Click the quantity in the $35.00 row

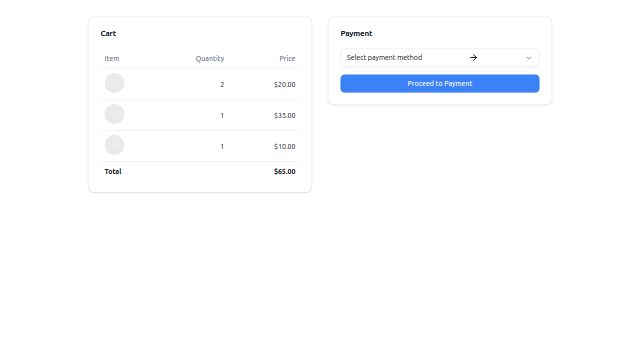pyautogui.click(x=222, y=116)
